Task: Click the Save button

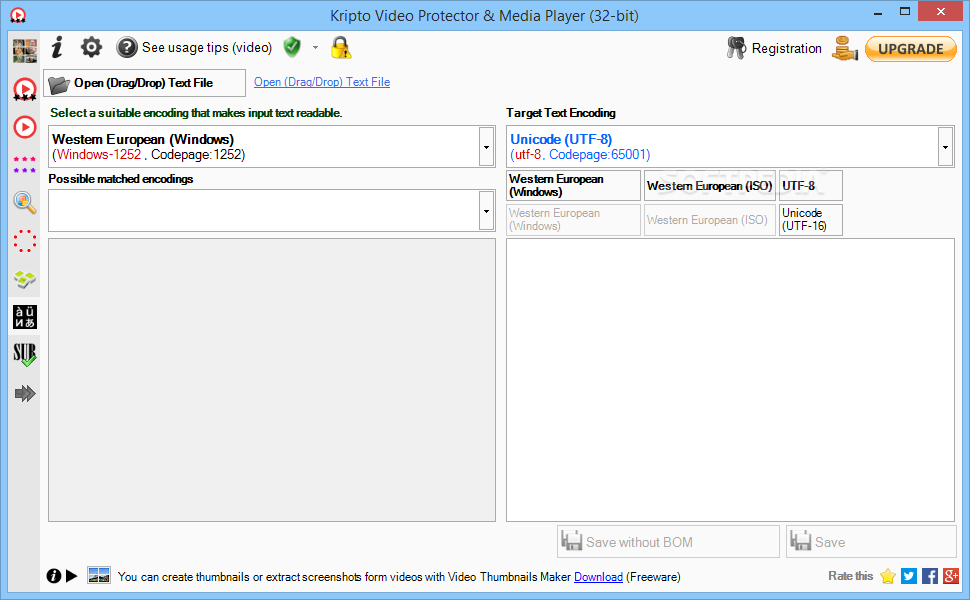Action: [871, 542]
